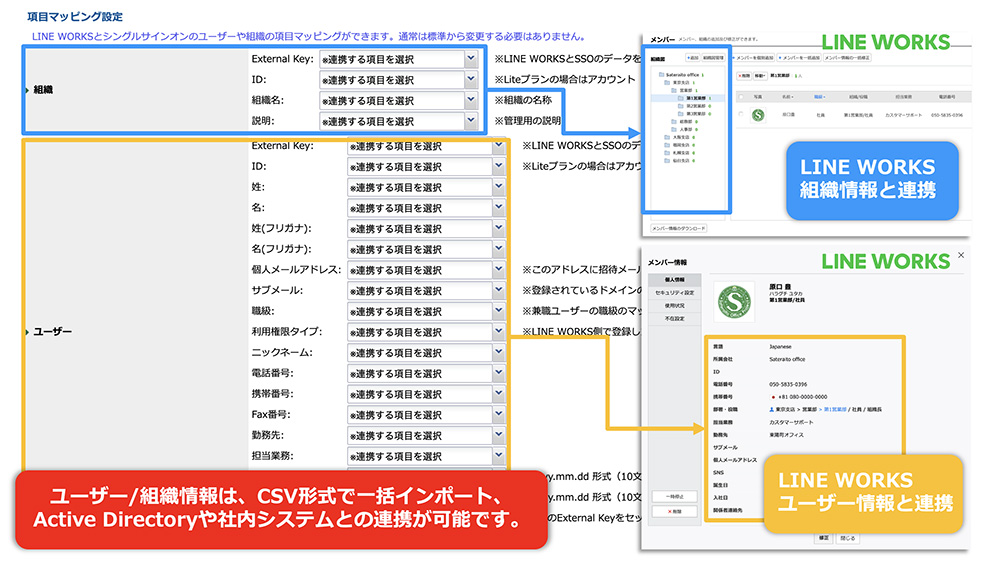The height and width of the screenshot is (562, 1000).
Task: Click the 閉じる button below member details
Action: [848, 538]
